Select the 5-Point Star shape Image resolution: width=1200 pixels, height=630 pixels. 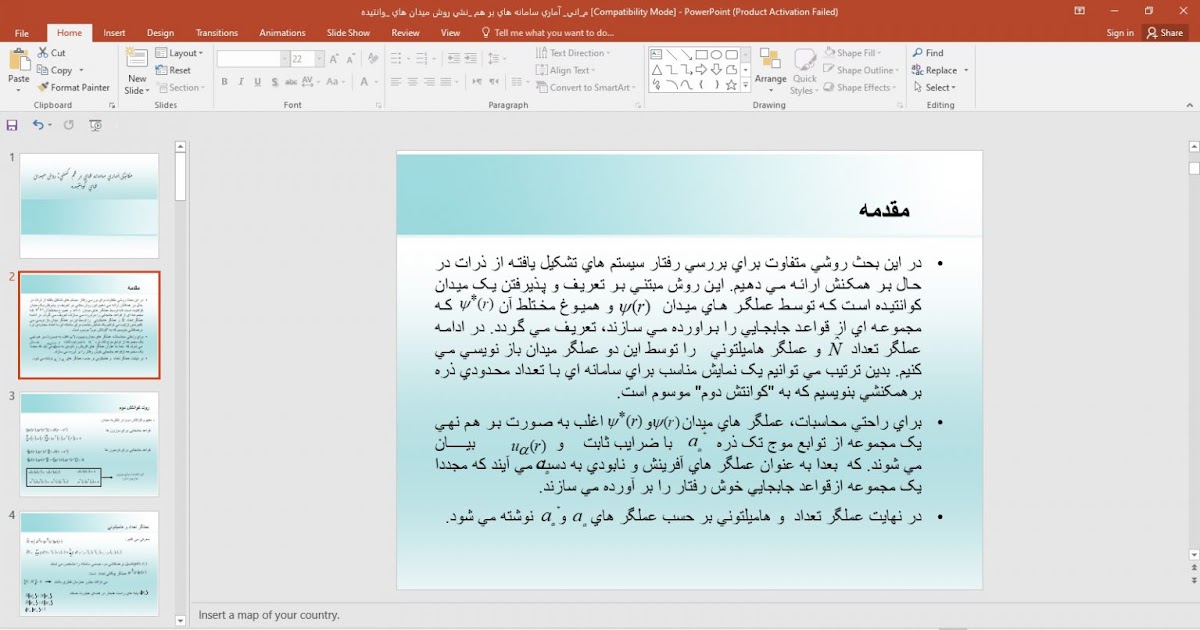[x=732, y=85]
